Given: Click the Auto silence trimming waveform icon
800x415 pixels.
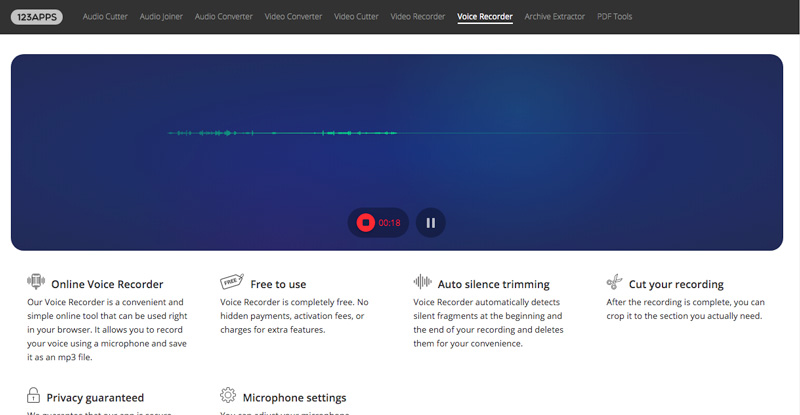Looking at the screenshot, I should [422, 283].
